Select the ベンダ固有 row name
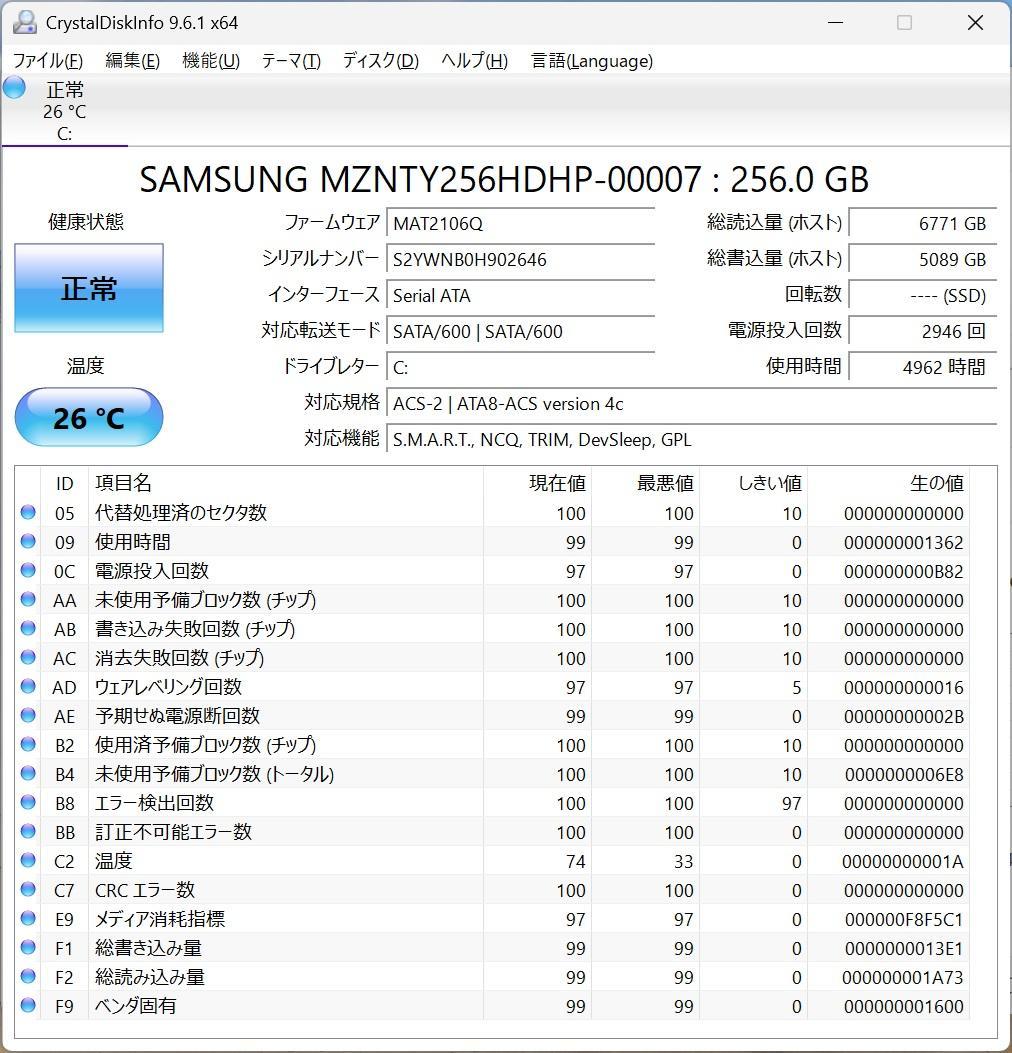Viewport: 1012px width, 1053px height. click(x=135, y=1006)
